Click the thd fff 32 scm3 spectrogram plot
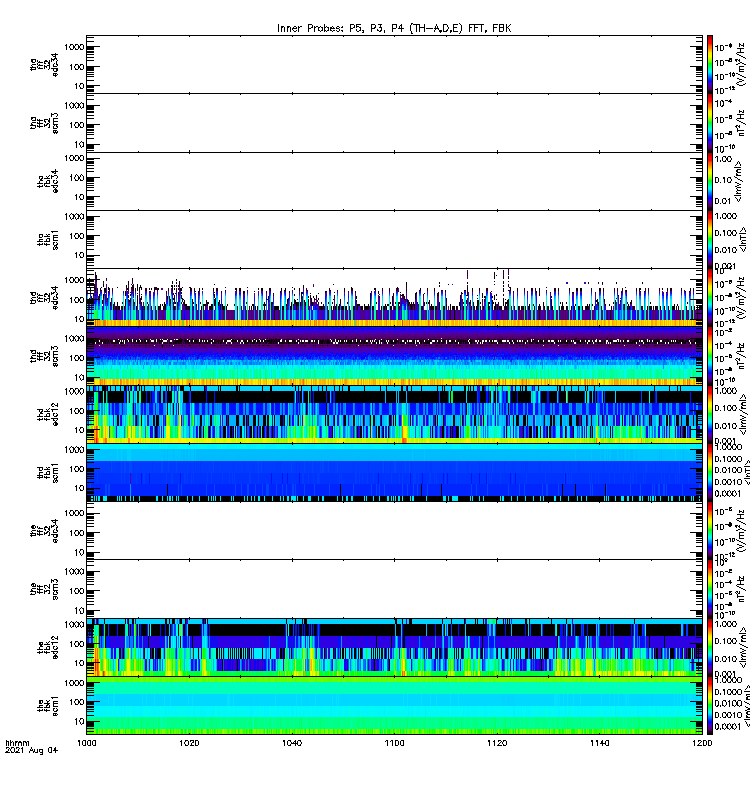Viewport: 750px width, 800px height. (394, 356)
